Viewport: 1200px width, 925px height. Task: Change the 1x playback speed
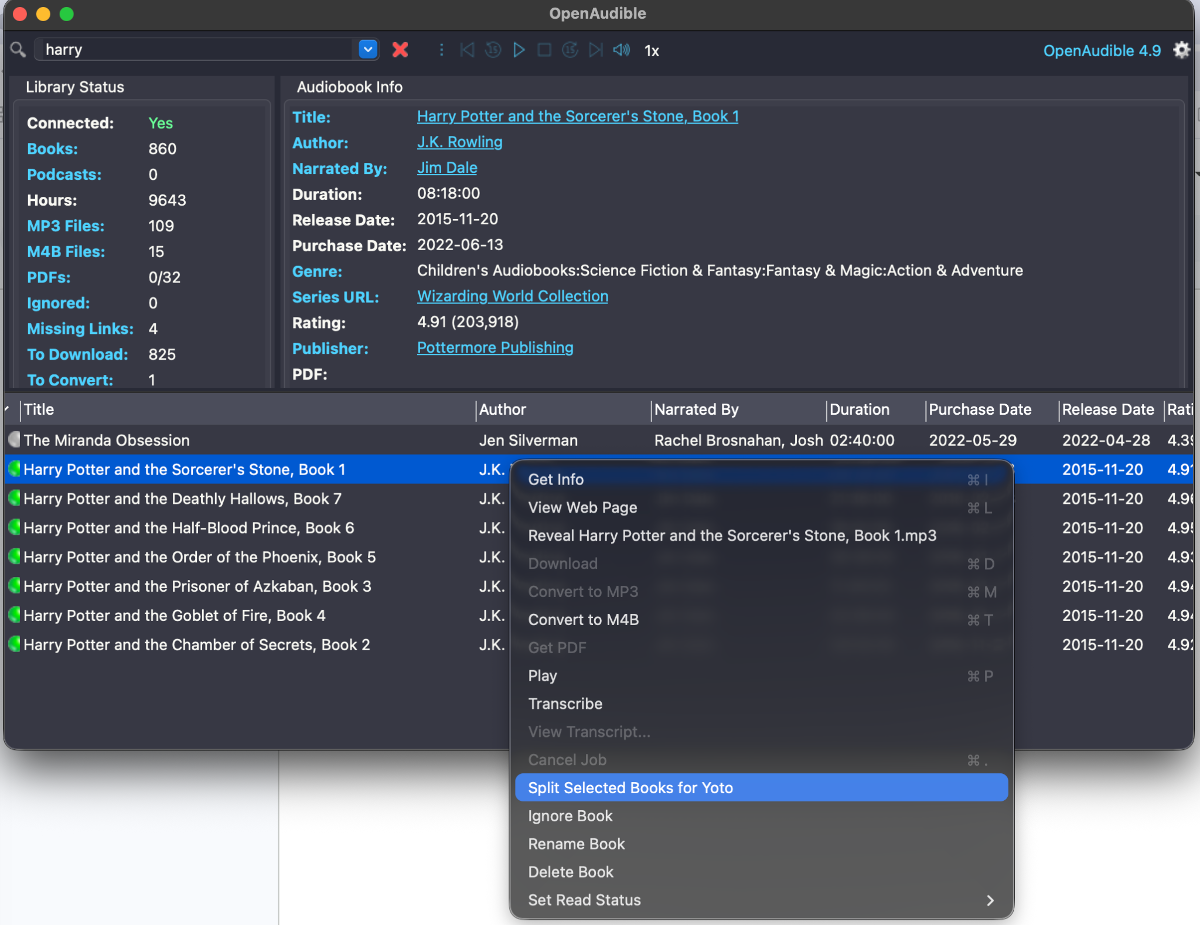point(652,51)
